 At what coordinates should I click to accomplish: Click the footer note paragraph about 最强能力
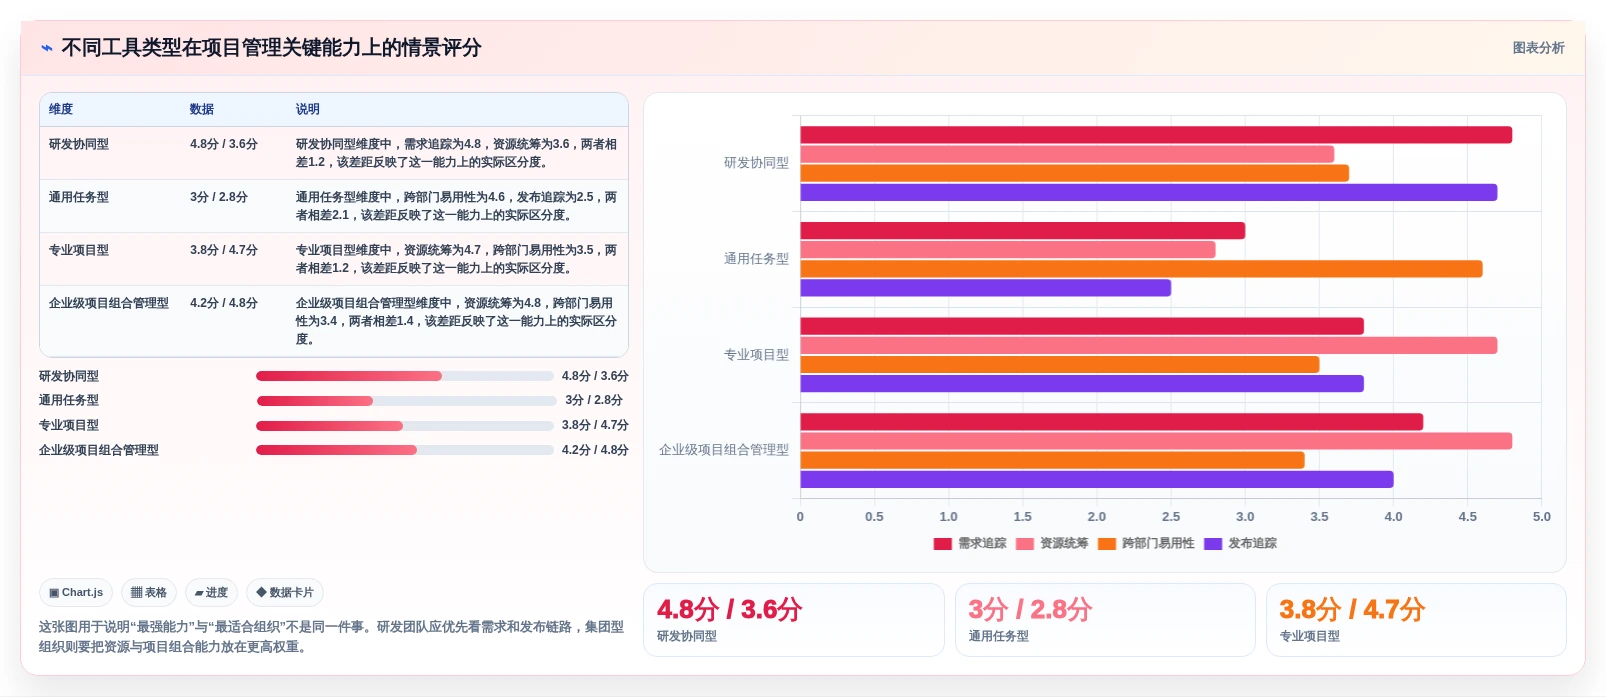tap(332, 637)
